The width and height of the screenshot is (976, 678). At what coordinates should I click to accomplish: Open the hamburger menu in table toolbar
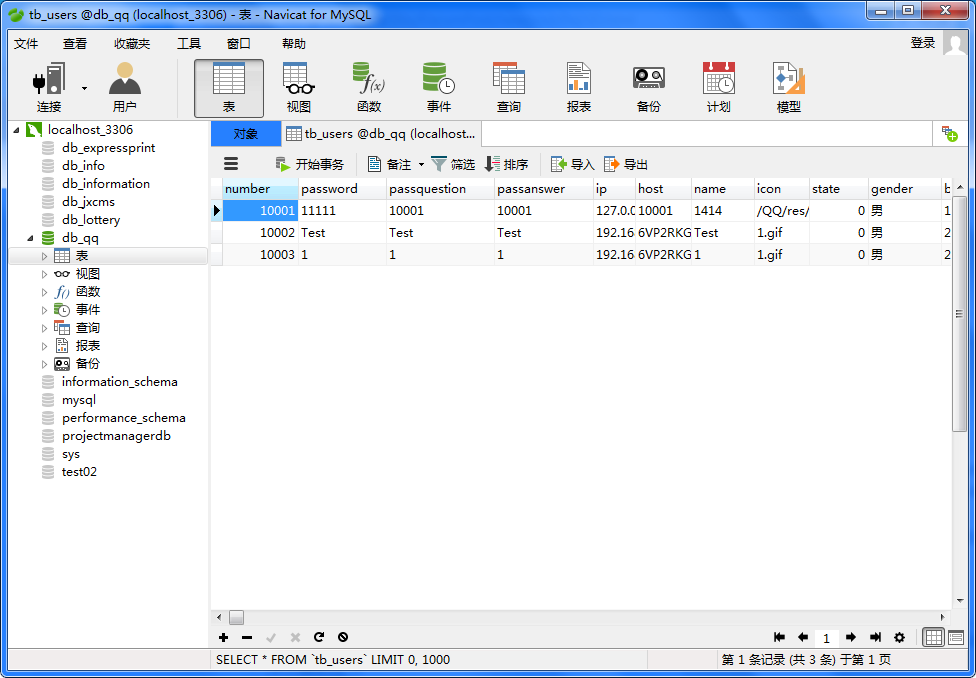pyautogui.click(x=231, y=164)
